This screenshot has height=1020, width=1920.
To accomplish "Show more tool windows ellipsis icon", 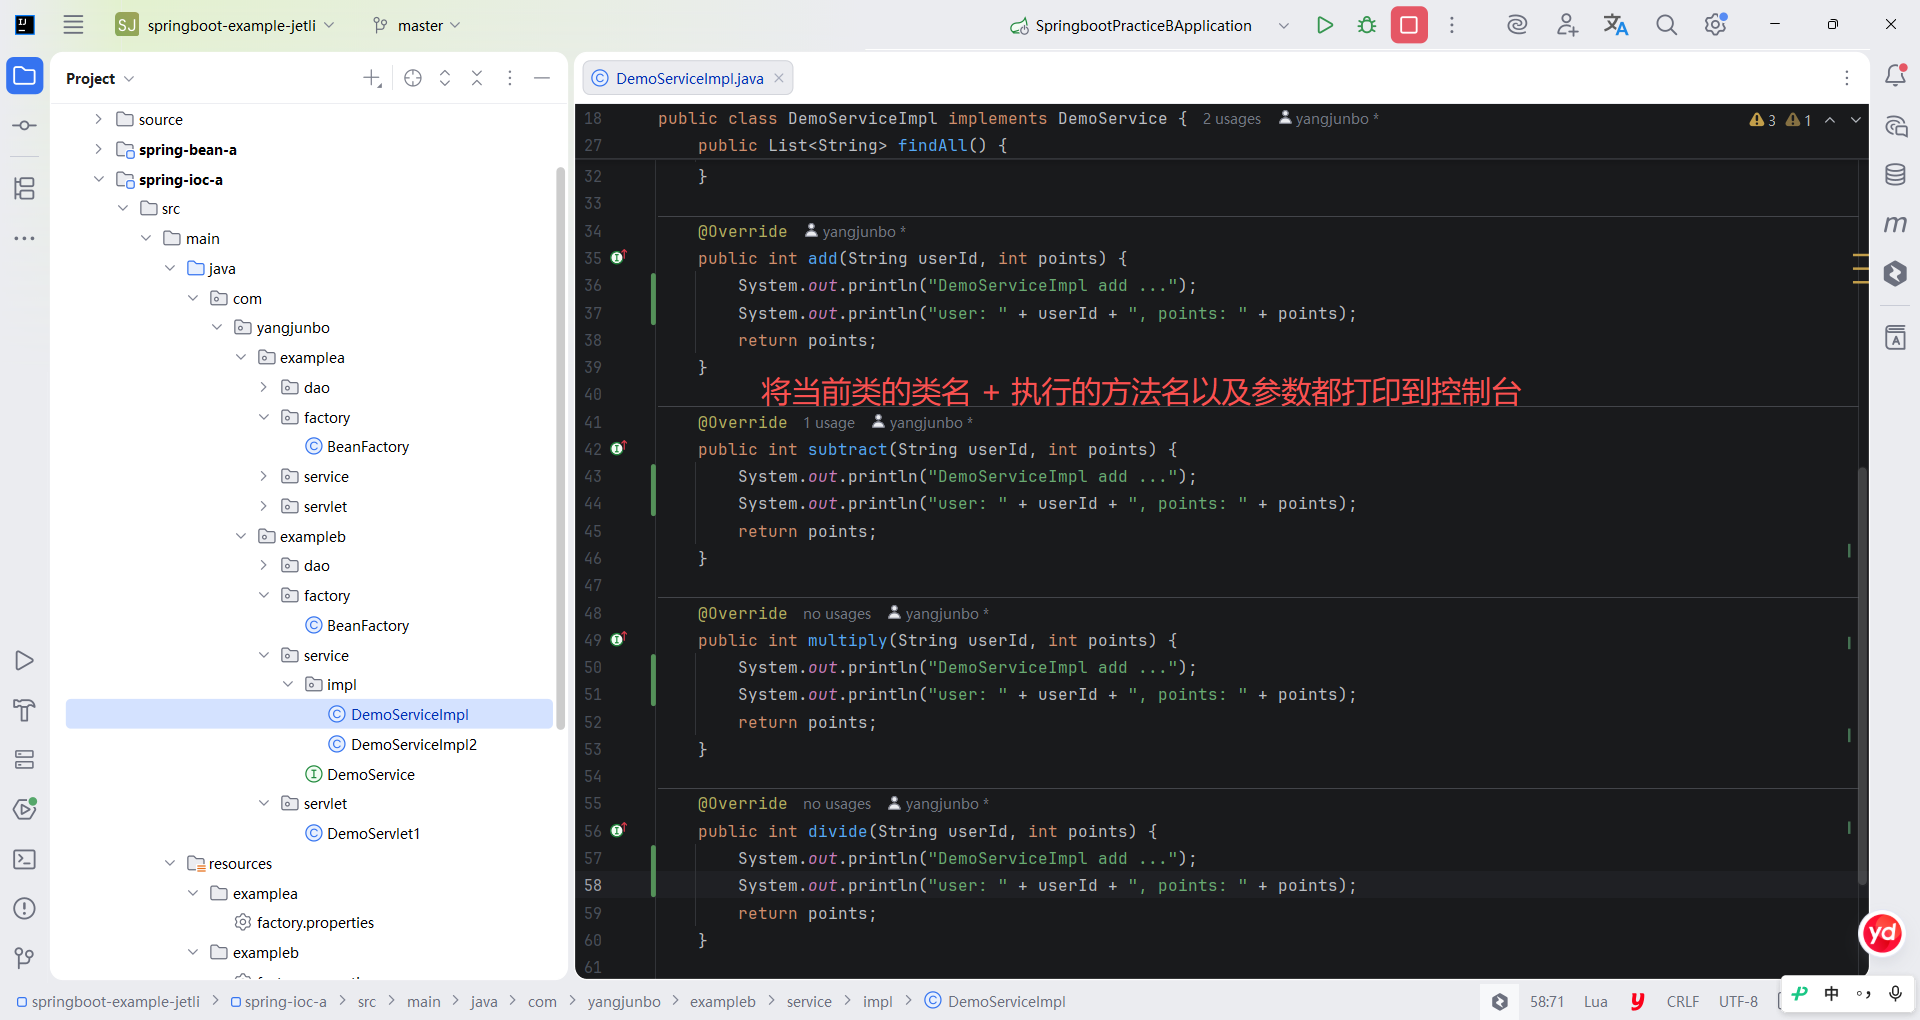I will (25, 238).
